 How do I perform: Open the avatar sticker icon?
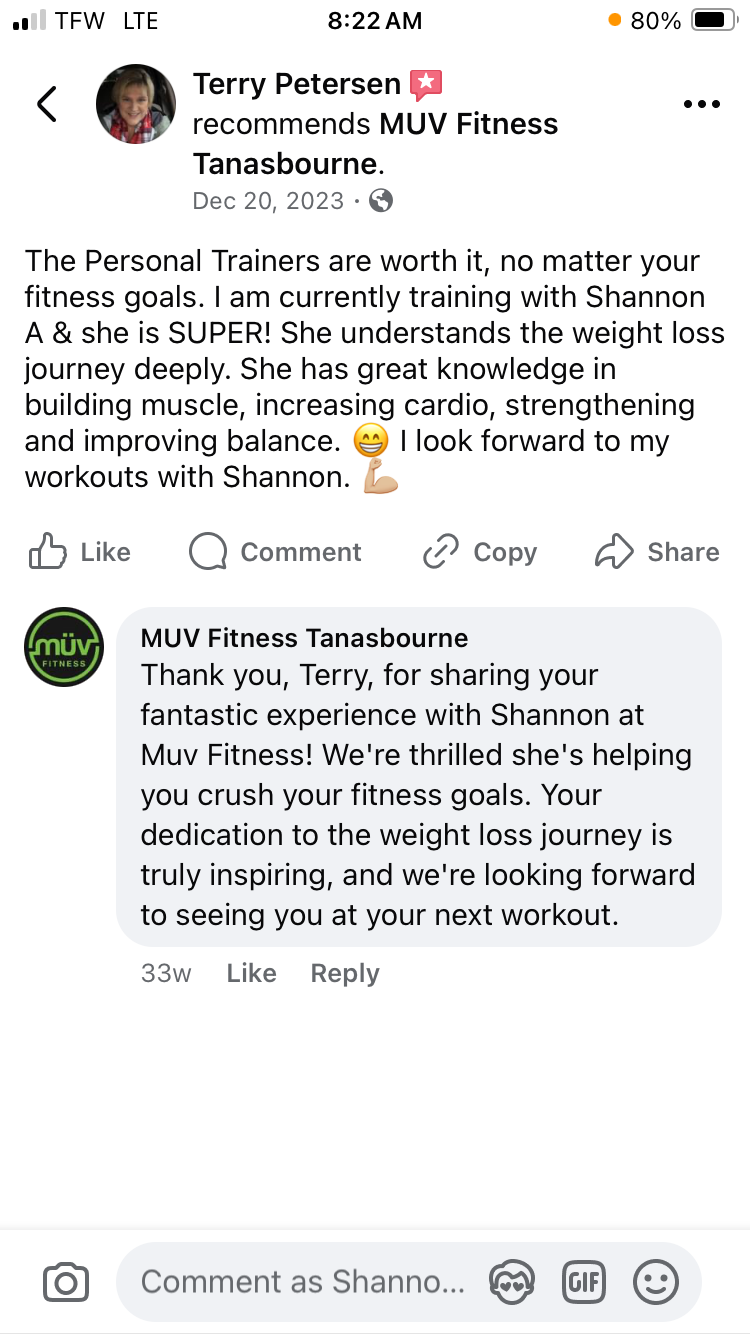[x=511, y=1281]
